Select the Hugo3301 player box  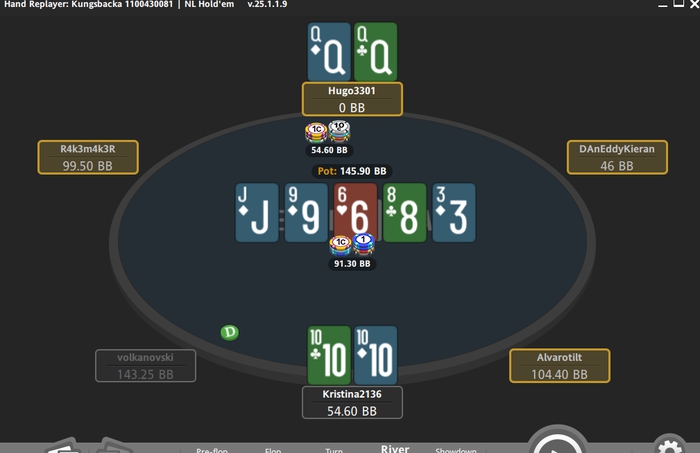pos(352,99)
